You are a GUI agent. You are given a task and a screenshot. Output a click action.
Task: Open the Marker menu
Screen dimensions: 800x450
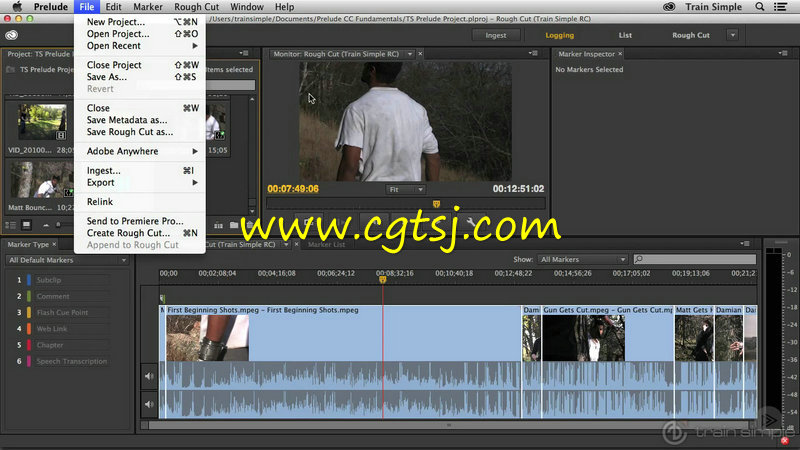pos(148,7)
